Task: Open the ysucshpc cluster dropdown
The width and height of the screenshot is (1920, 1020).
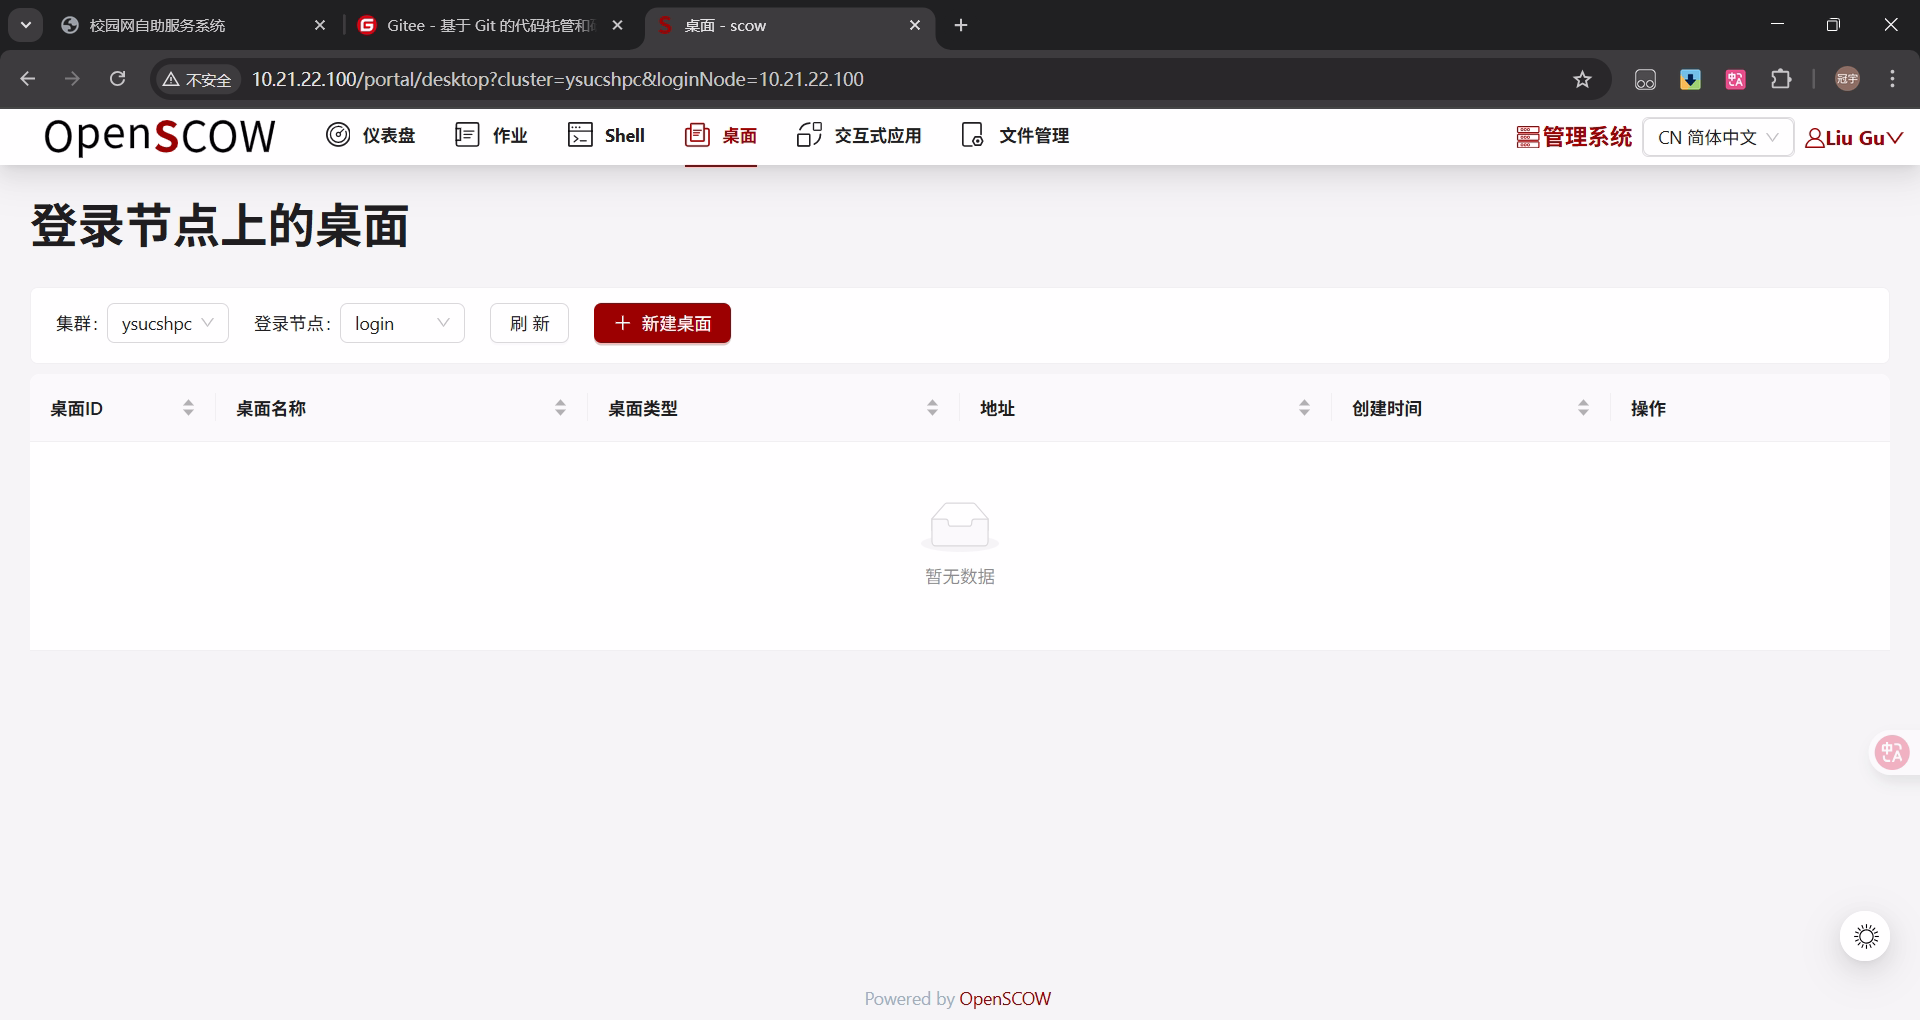Action: pyautogui.click(x=167, y=322)
